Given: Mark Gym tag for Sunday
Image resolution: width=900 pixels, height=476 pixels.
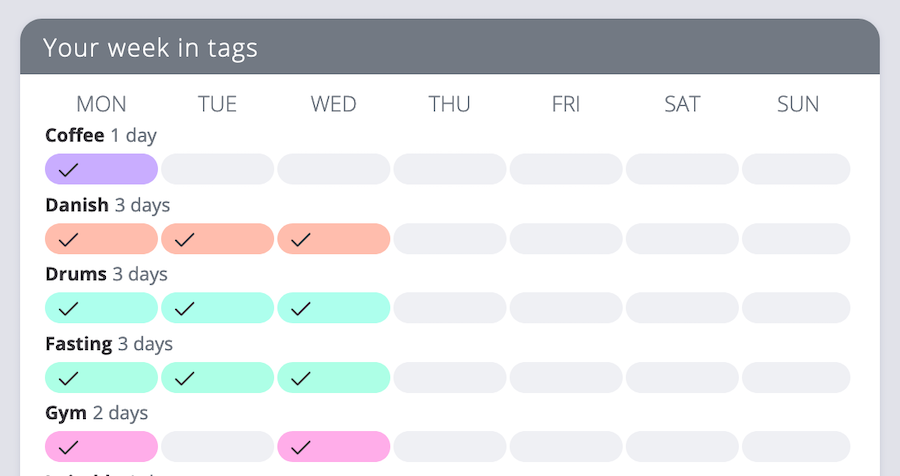Looking at the screenshot, I should (796, 447).
